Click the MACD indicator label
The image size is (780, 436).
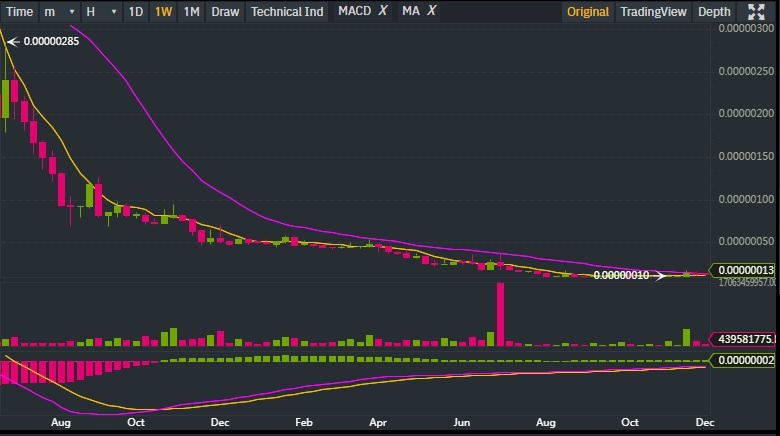354,10
